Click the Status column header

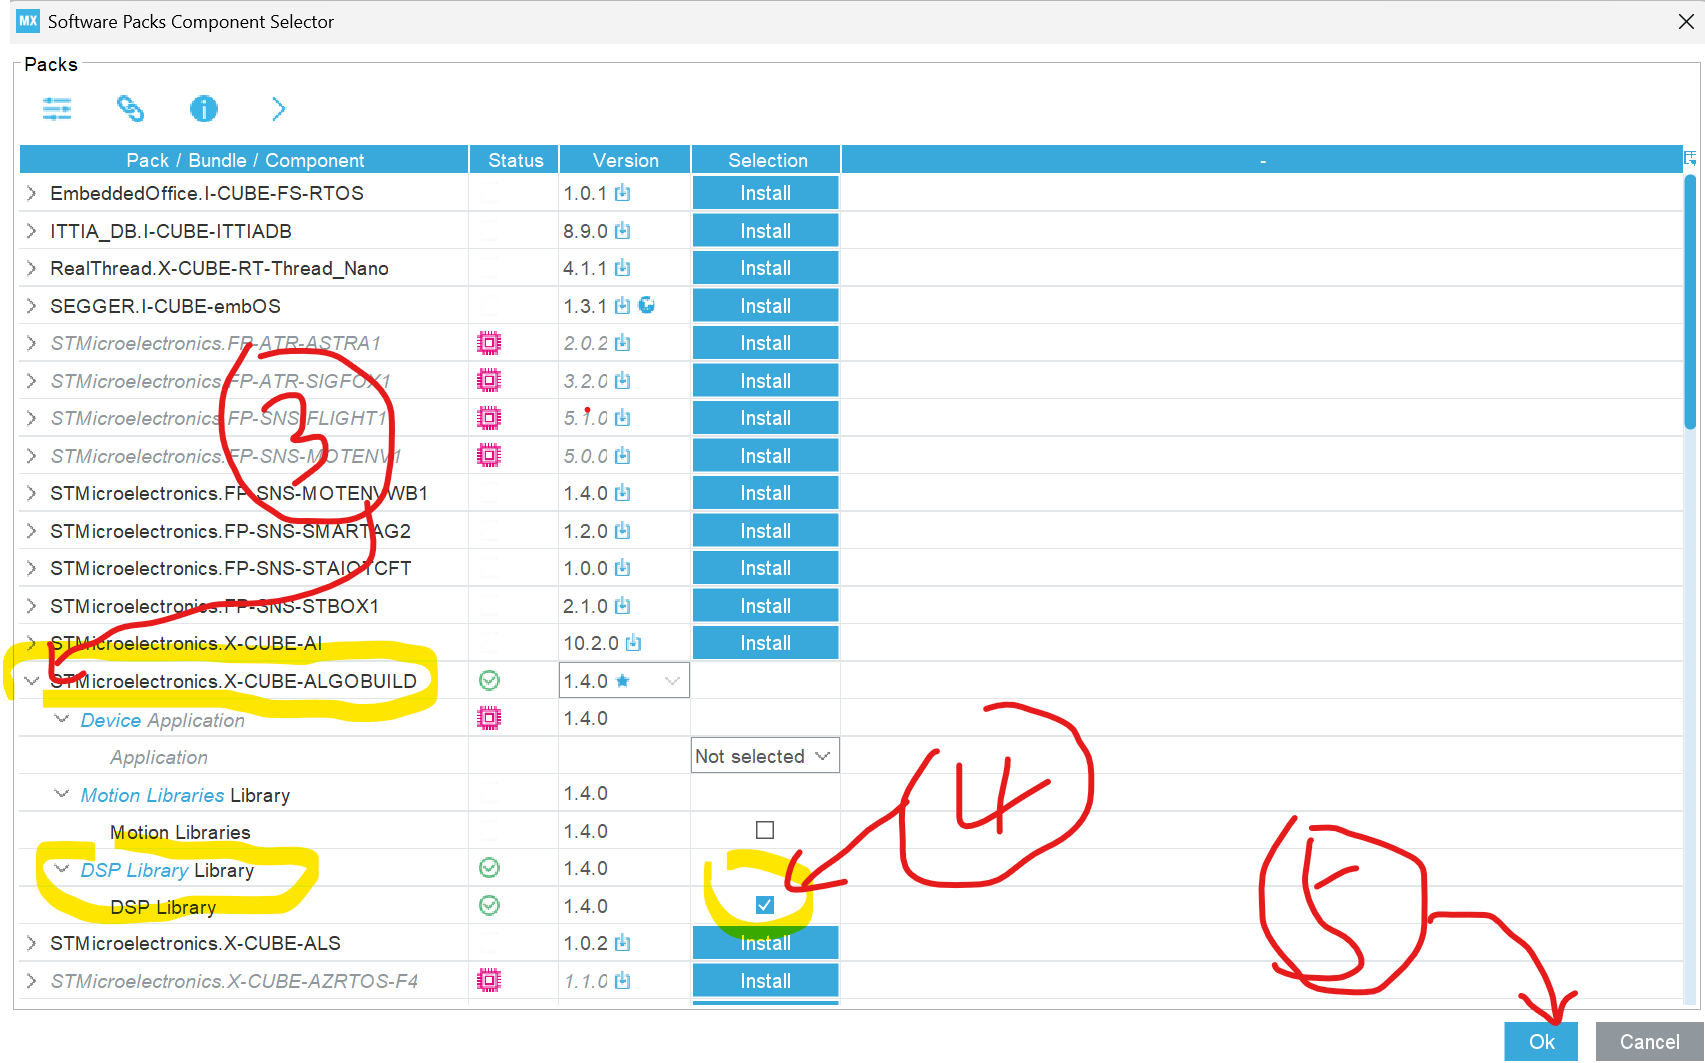[515, 160]
